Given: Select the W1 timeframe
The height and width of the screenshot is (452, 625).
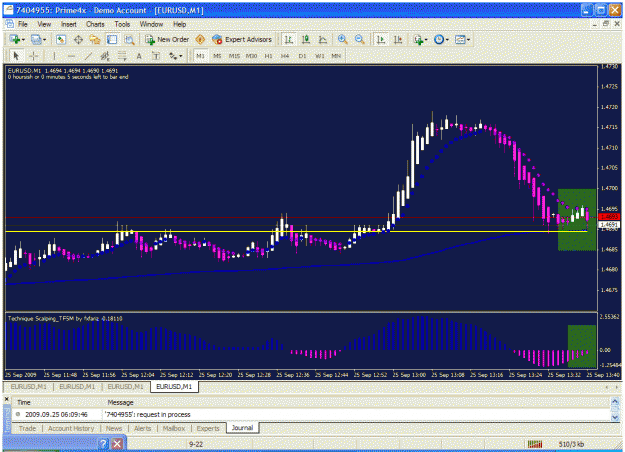Looking at the screenshot, I should 320,56.
